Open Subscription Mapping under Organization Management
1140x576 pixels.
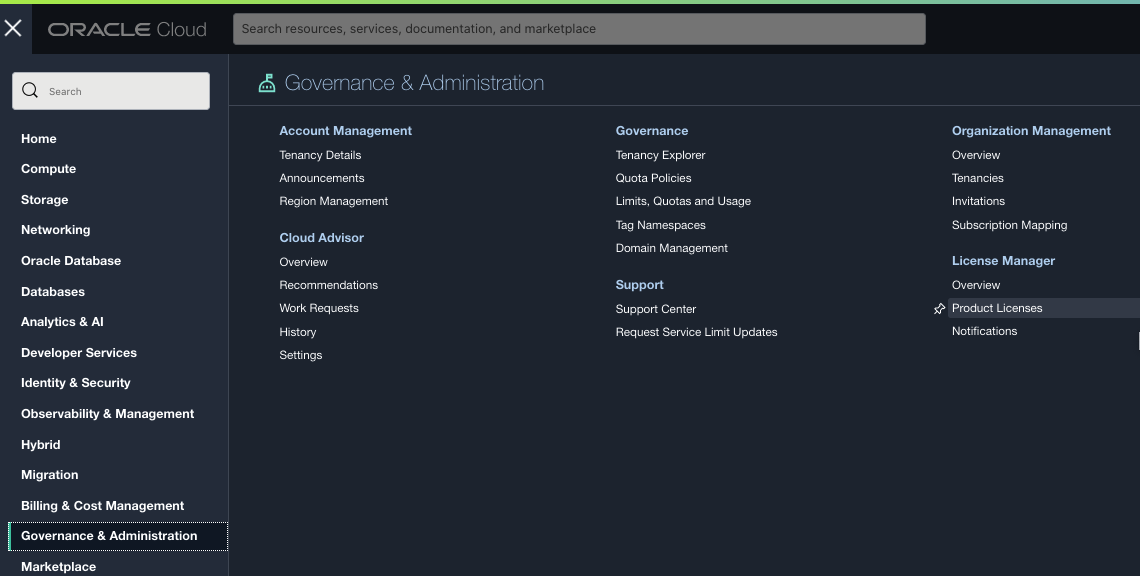point(1010,224)
